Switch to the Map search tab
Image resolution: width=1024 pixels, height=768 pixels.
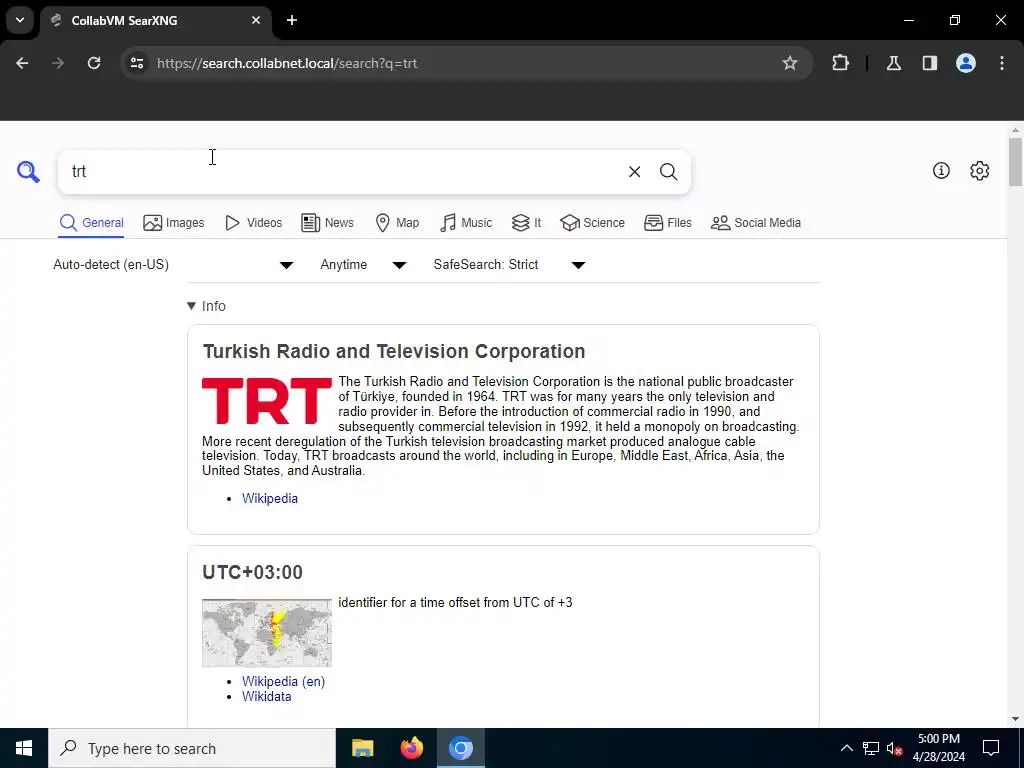point(397,223)
